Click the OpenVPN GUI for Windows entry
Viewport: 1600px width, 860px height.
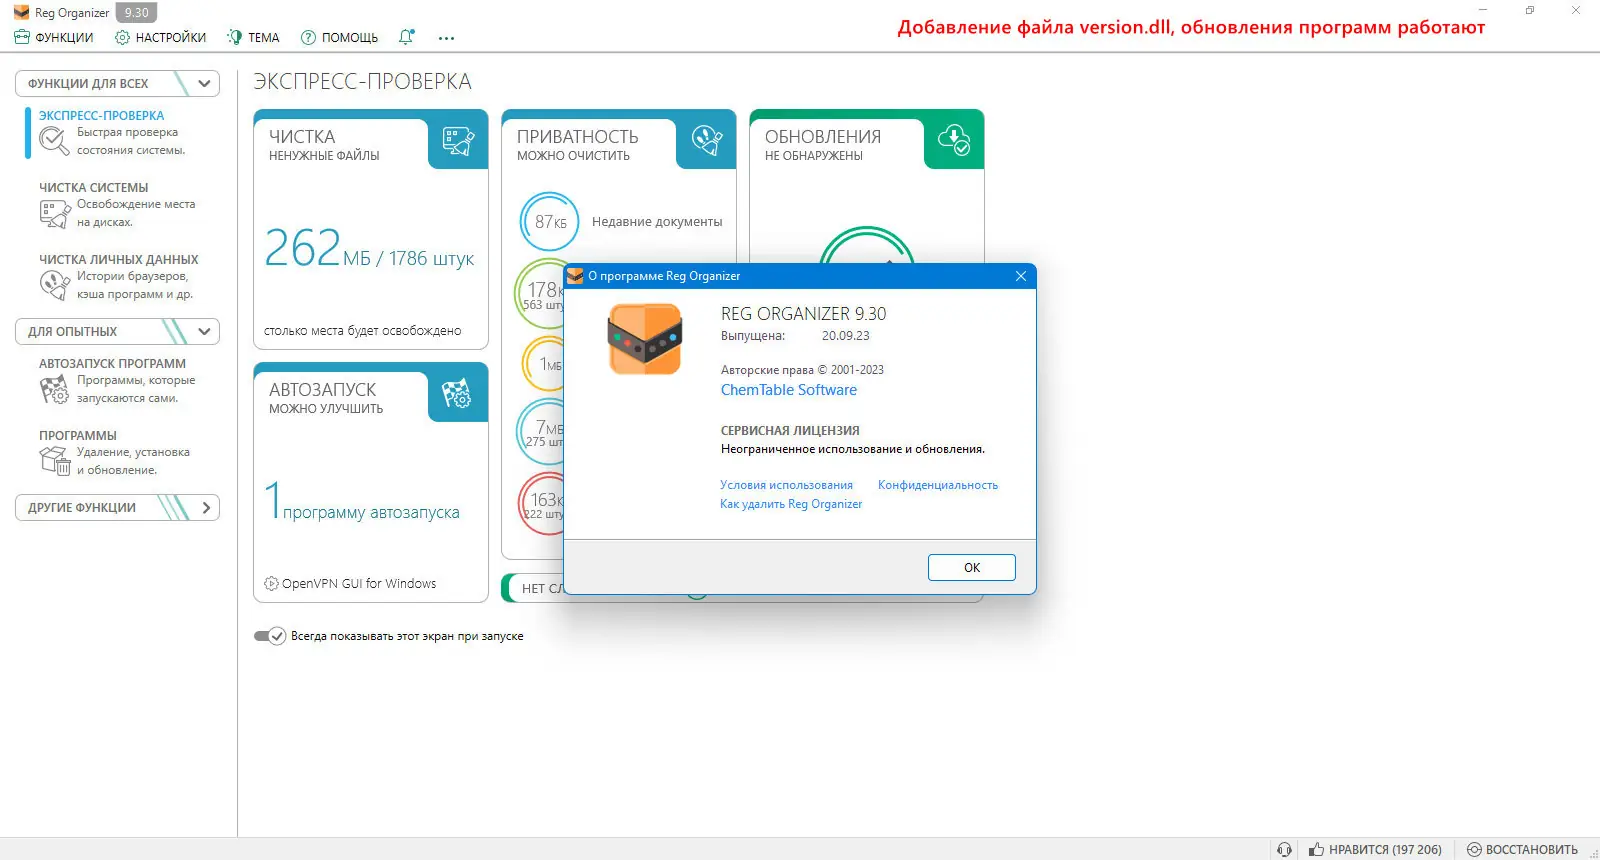(359, 584)
